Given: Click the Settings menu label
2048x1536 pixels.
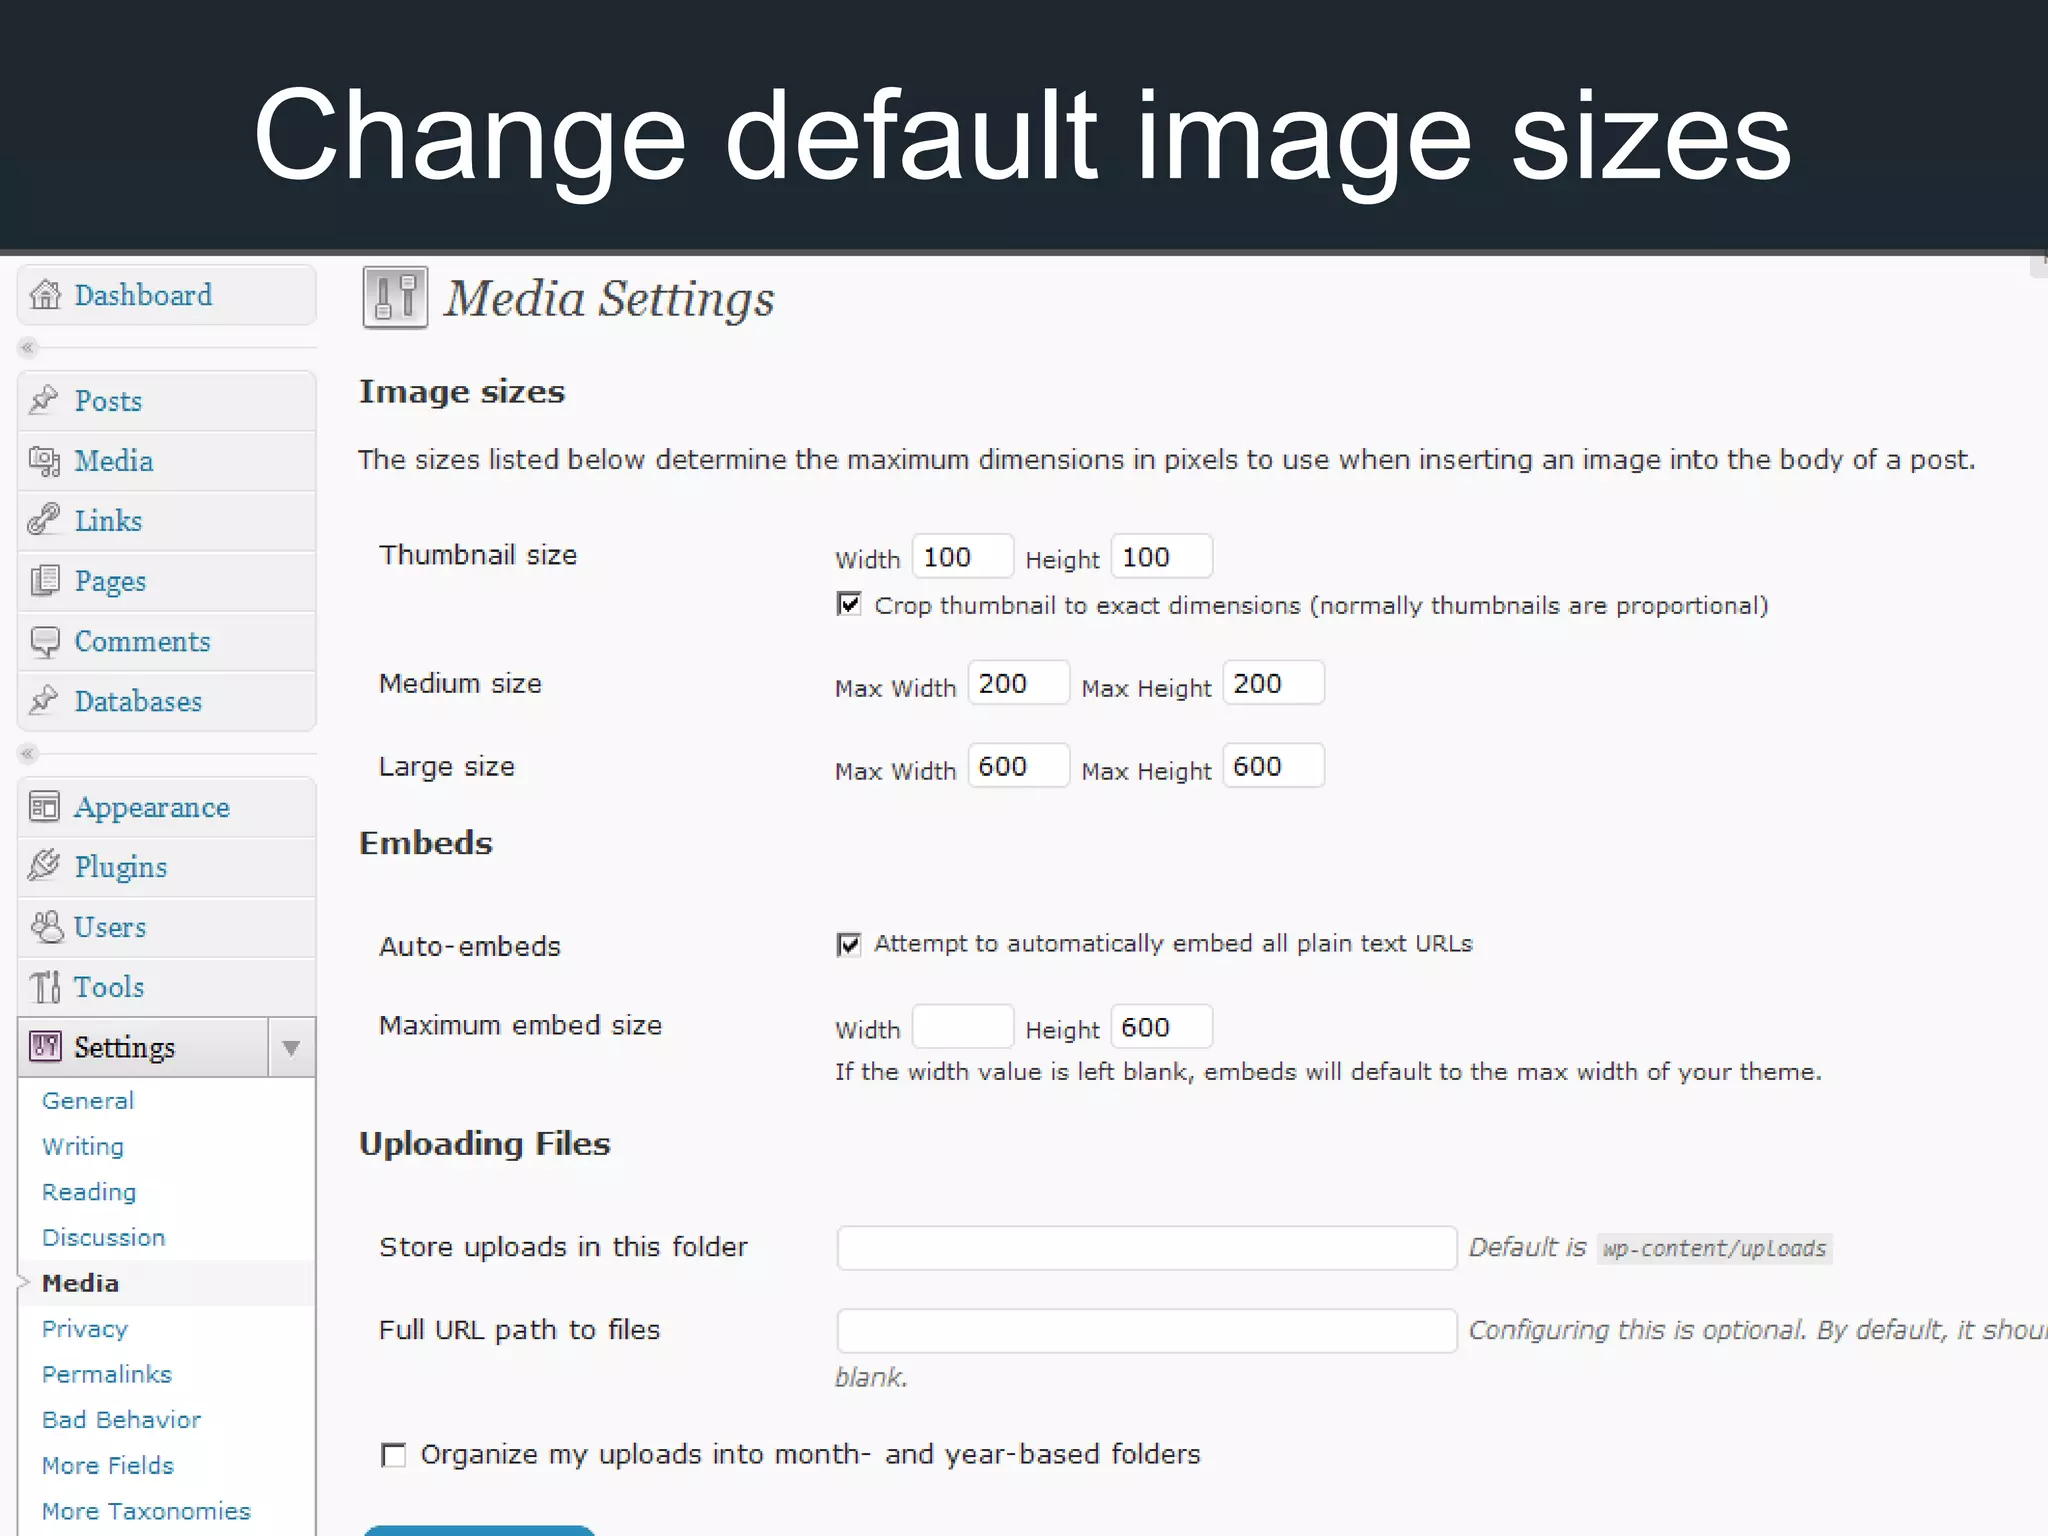Looking at the screenshot, I should click(124, 1047).
